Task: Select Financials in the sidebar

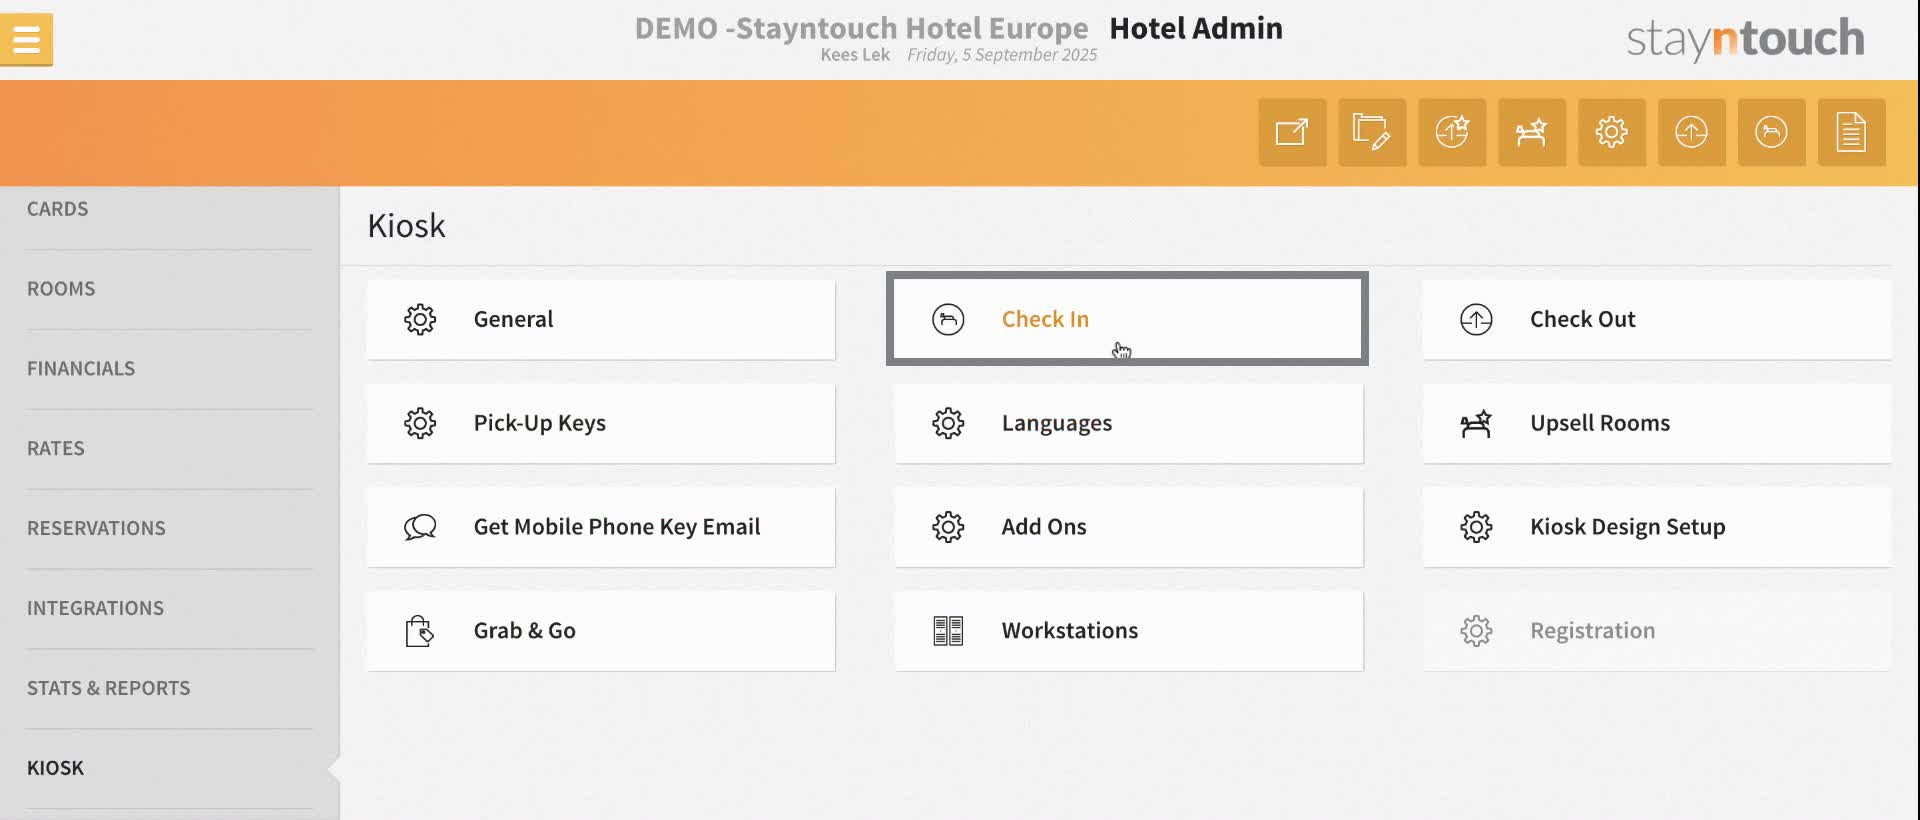Action: (81, 369)
